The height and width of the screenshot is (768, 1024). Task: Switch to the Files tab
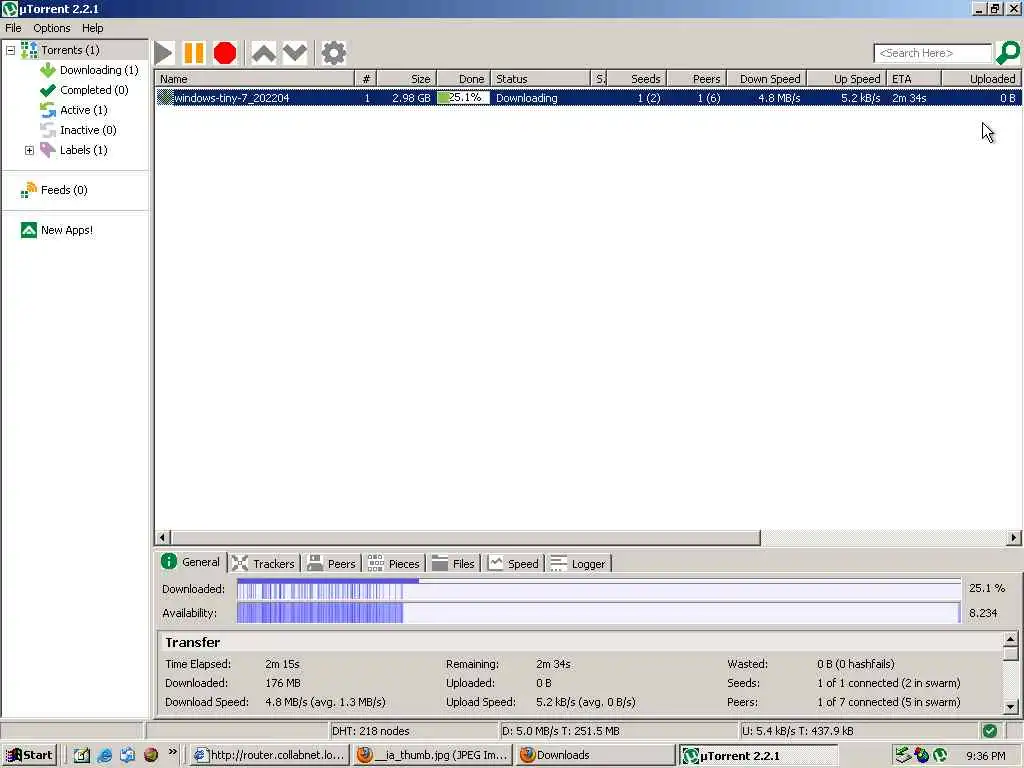pos(454,564)
